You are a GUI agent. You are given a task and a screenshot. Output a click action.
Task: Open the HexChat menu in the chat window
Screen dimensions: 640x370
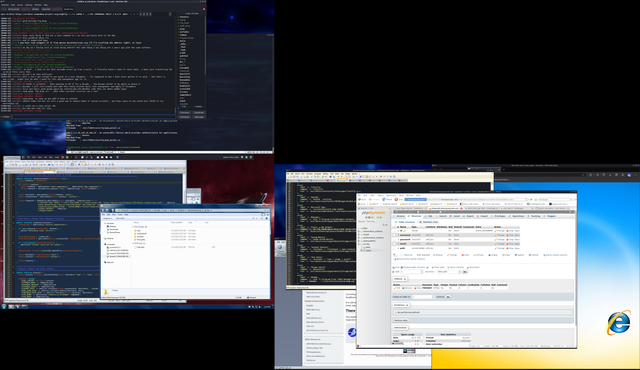pos(5,5)
